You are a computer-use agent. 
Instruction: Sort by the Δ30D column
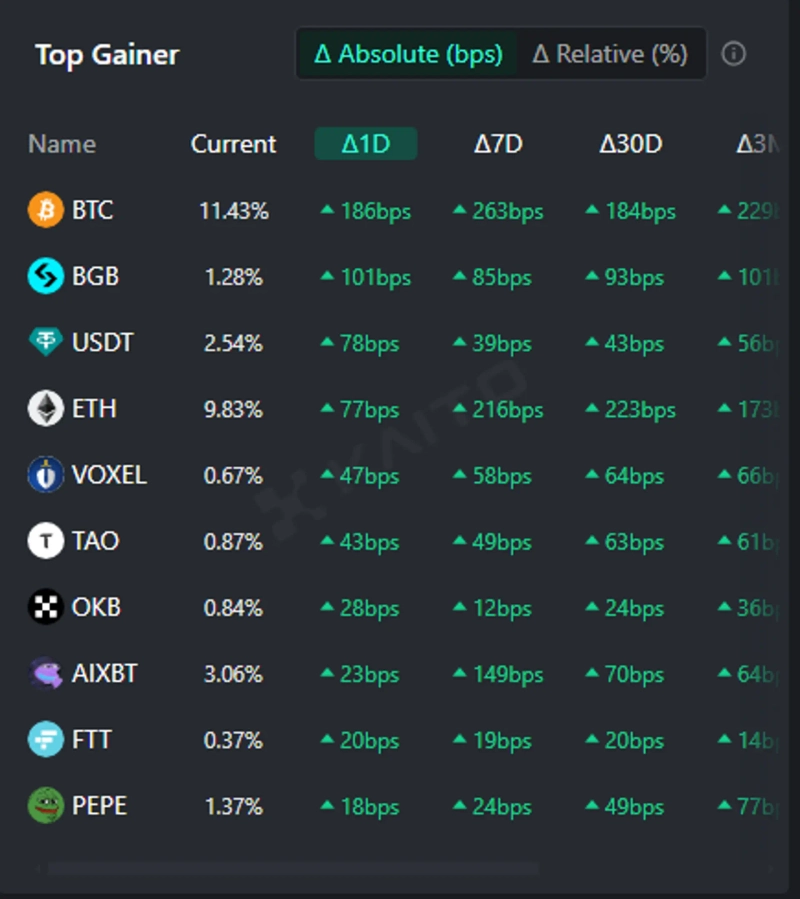631,144
